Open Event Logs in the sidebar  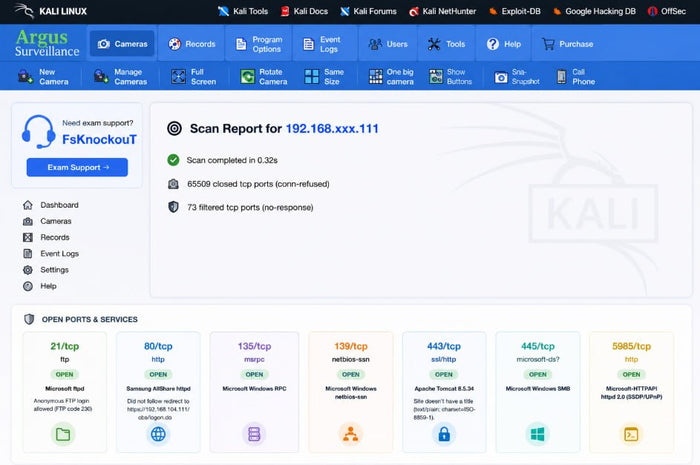(50, 253)
